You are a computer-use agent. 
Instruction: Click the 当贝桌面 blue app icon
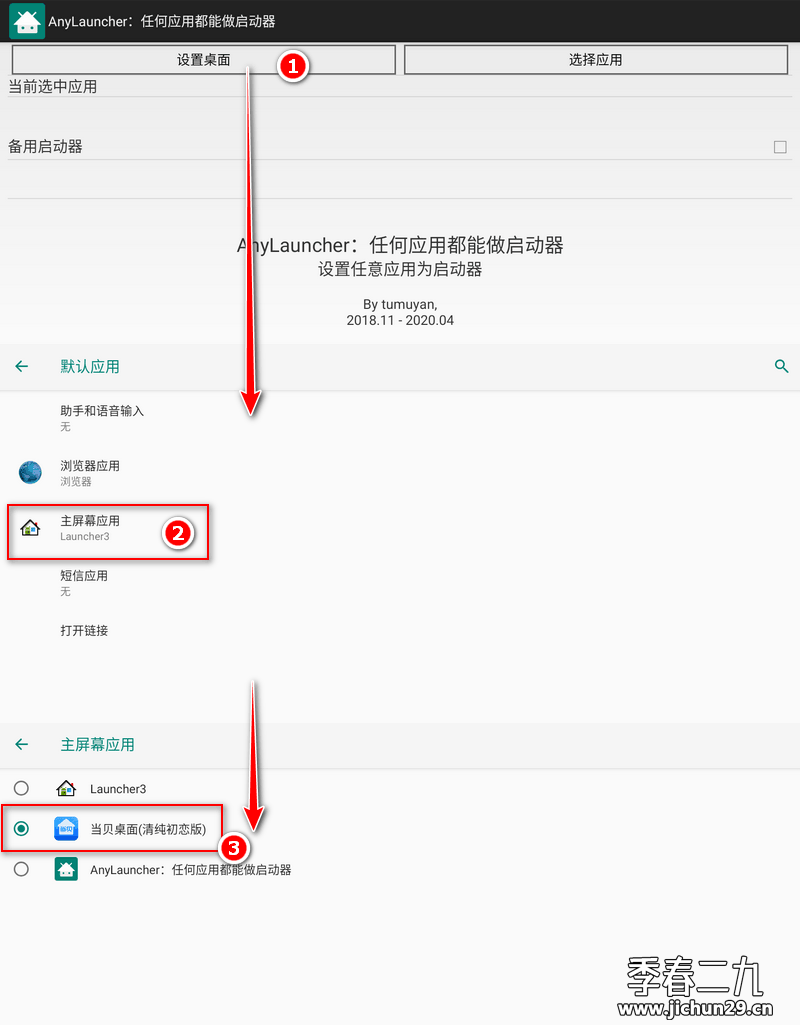tap(66, 829)
